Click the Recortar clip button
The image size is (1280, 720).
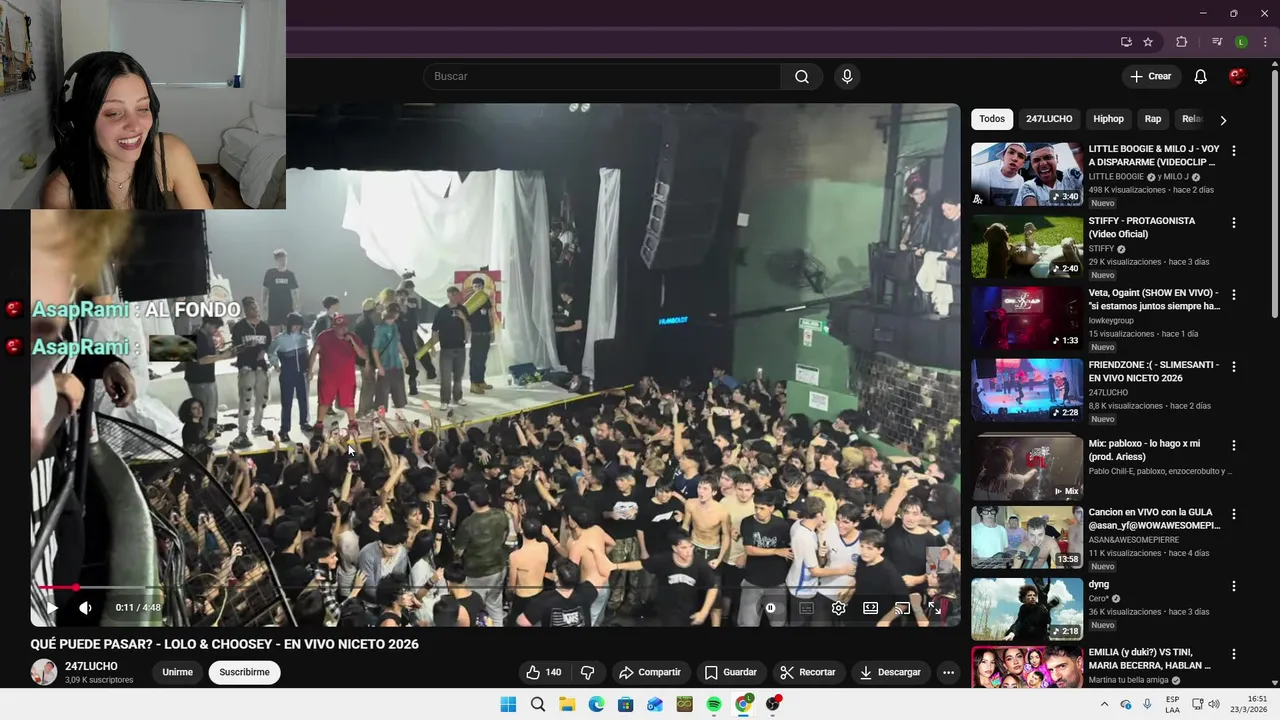pyautogui.click(x=808, y=672)
